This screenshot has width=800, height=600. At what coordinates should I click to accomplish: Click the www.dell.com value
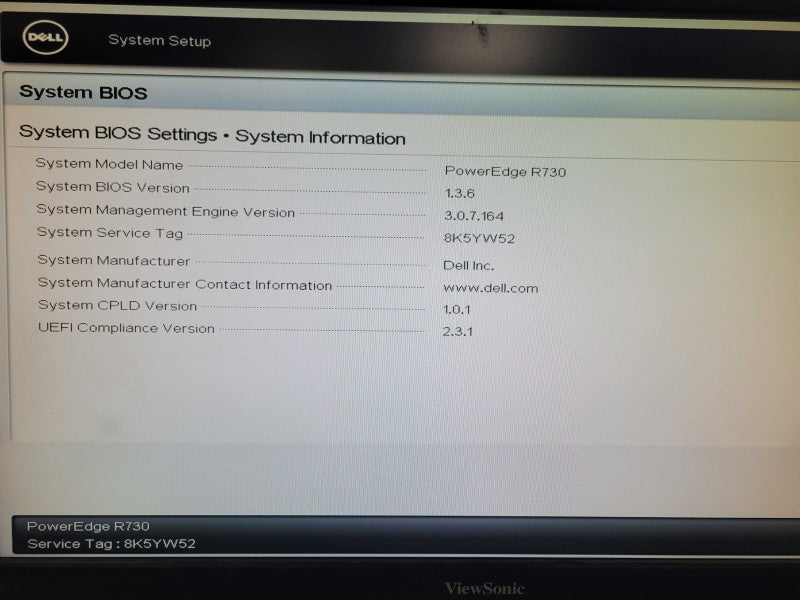coord(491,288)
